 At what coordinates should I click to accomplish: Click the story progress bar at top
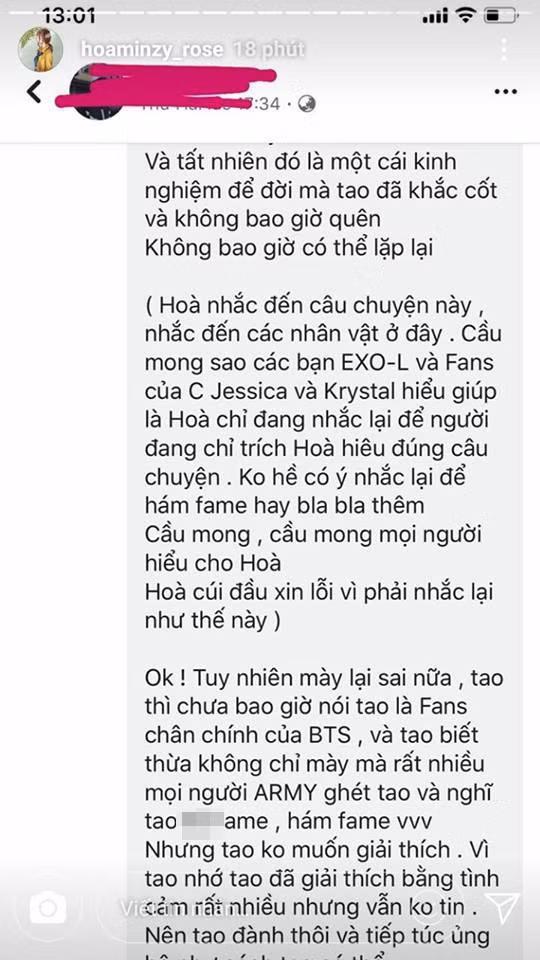tap(270, 11)
